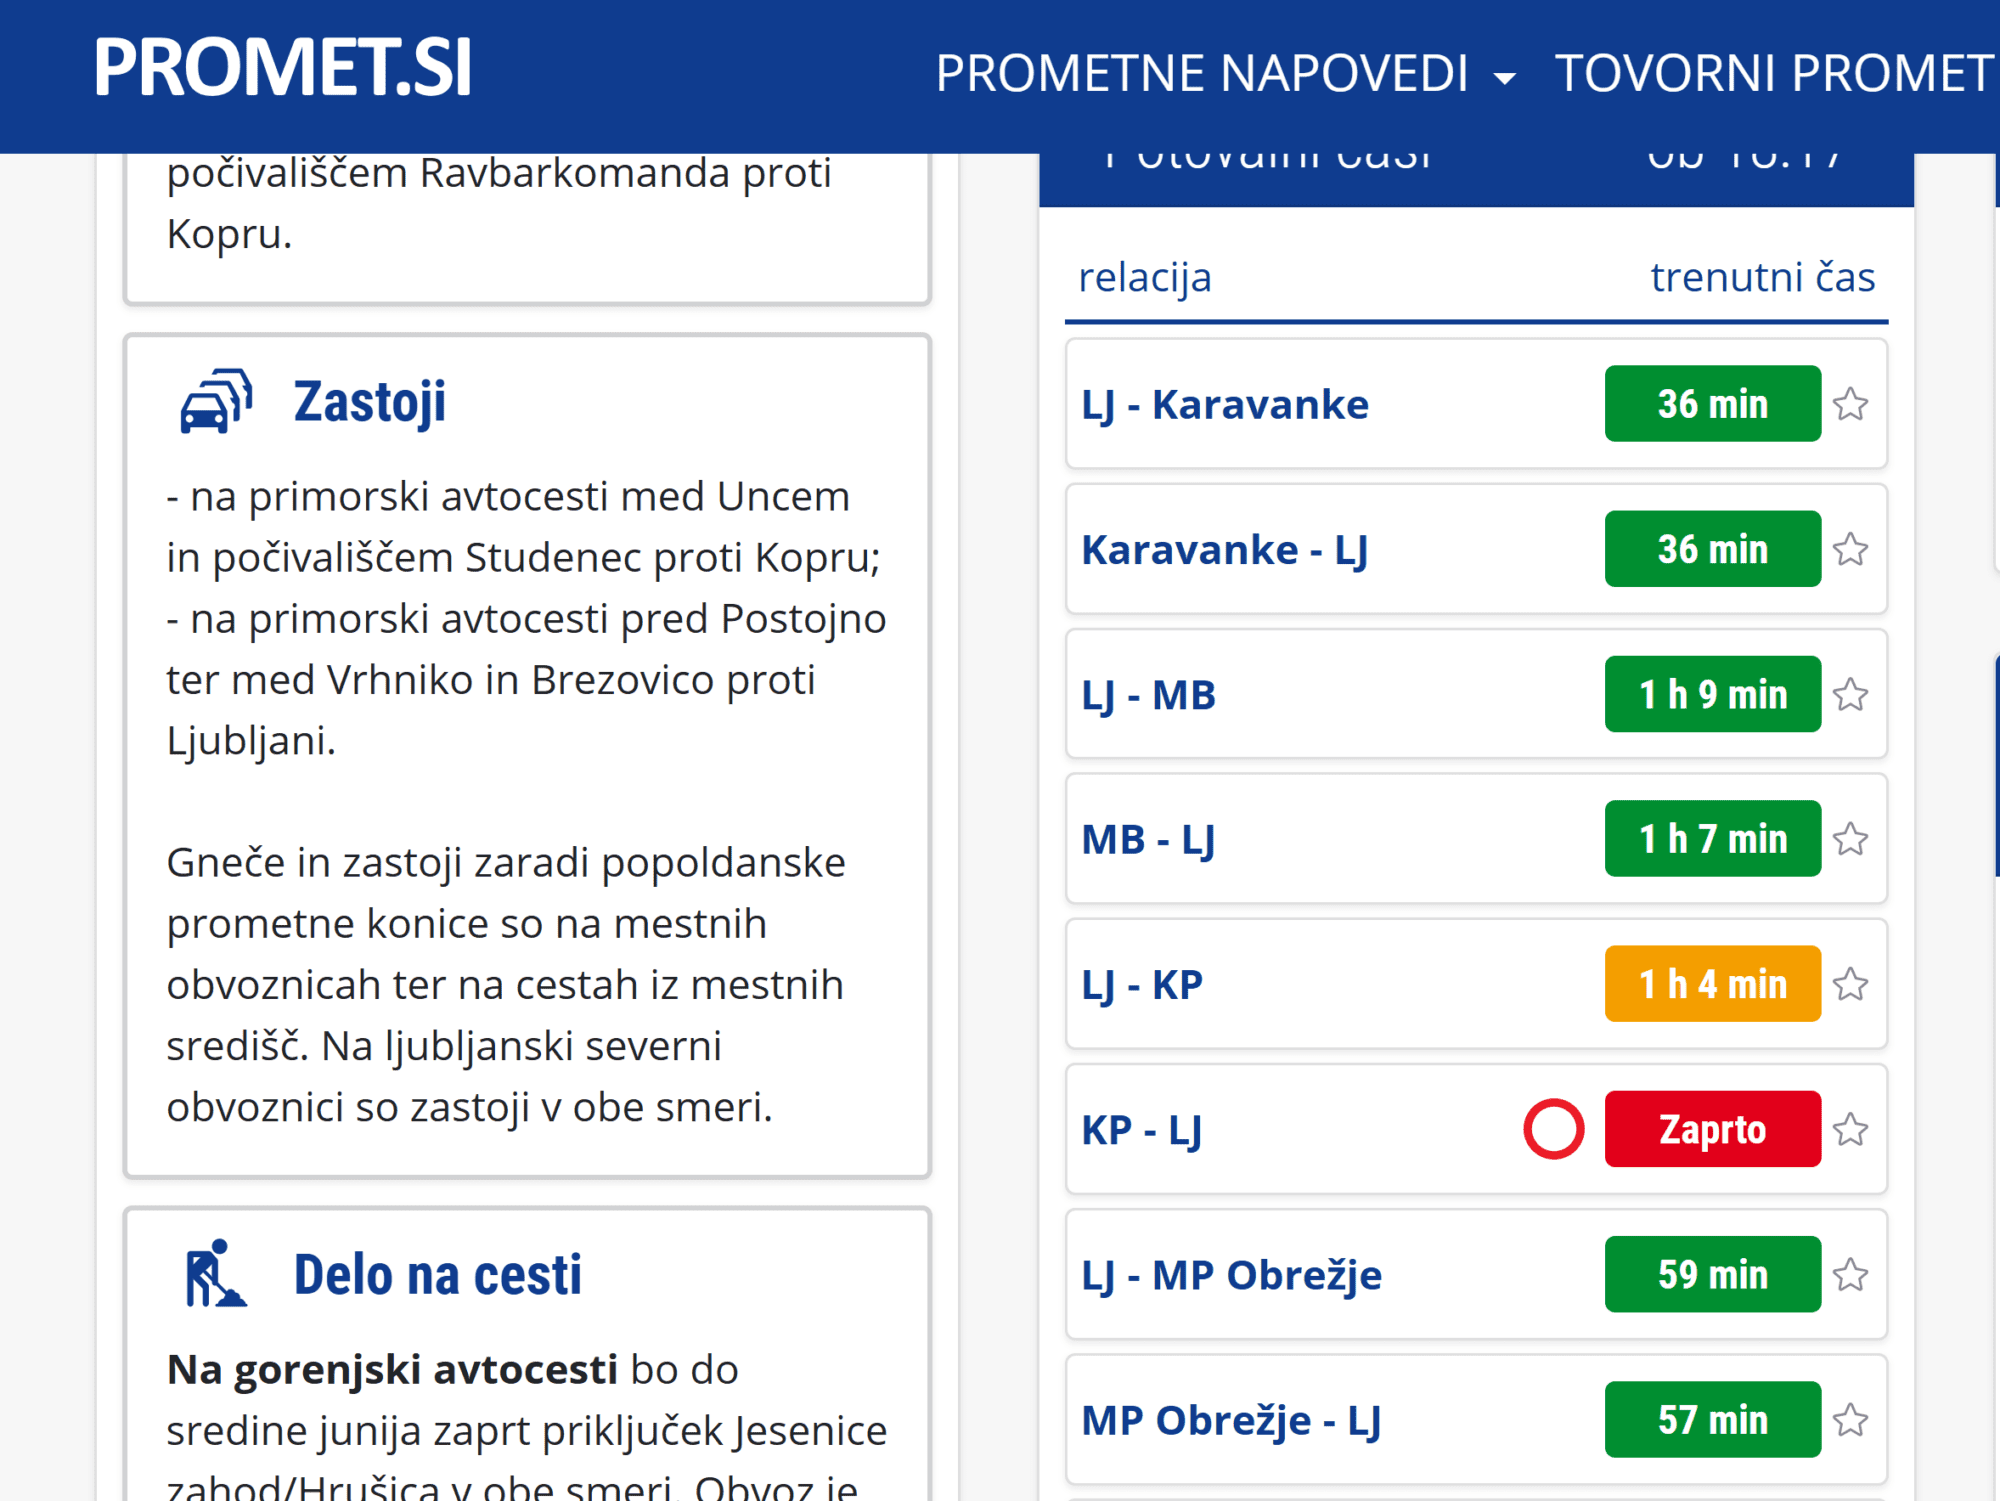Star the LJ - MB route
The image size is (2000, 1501).
tap(1850, 695)
